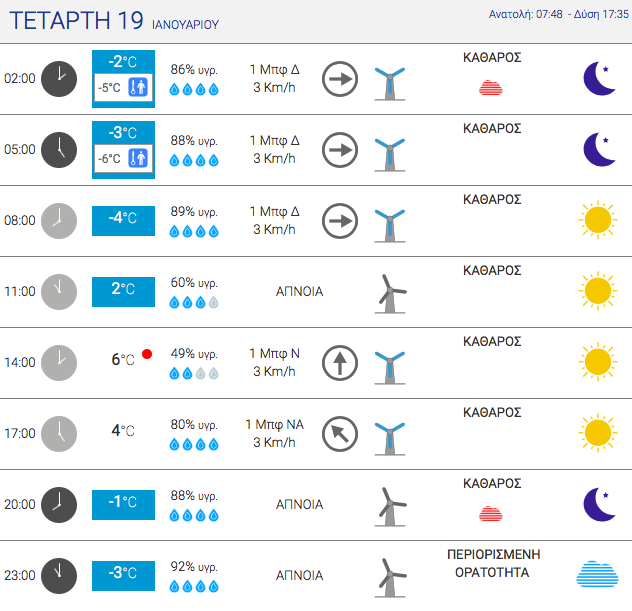Screen dimensions: 632x611
Task: Click the sun icon at 08:00
Action: [598, 220]
